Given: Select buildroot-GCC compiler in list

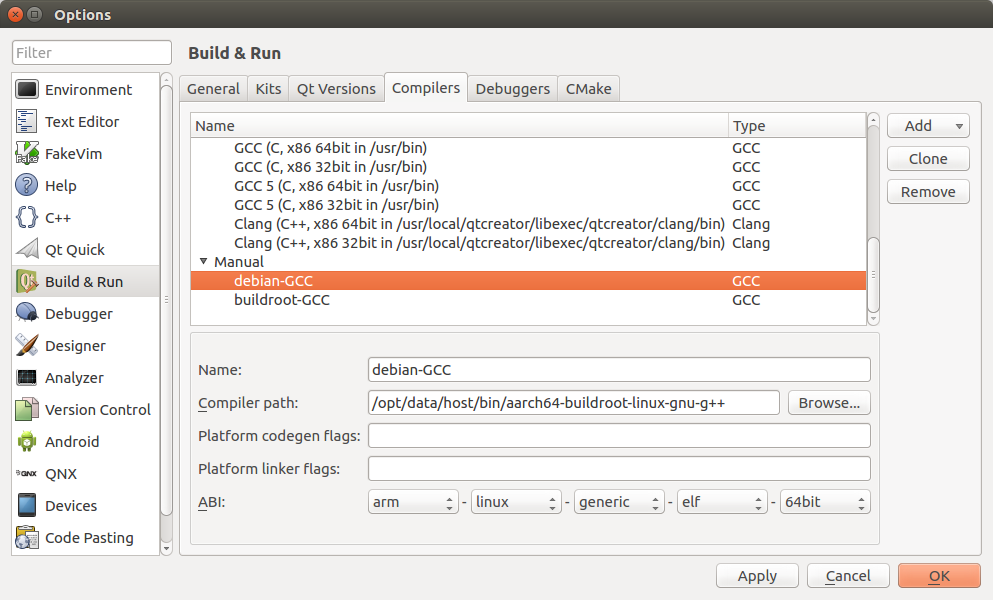Looking at the screenshot, I should click(282, 300).
